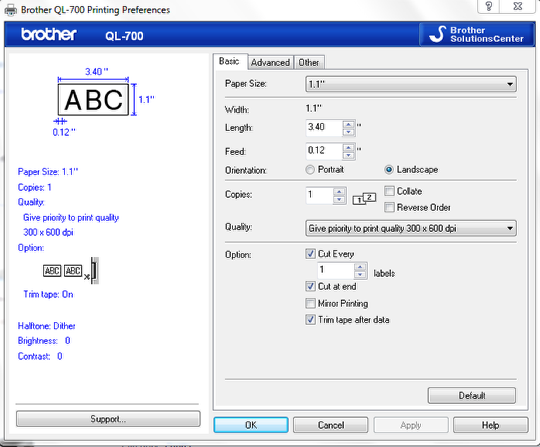Screen dimensions: 540x447
Task: Click the brother logo in the header
Action: pos(49,34)
